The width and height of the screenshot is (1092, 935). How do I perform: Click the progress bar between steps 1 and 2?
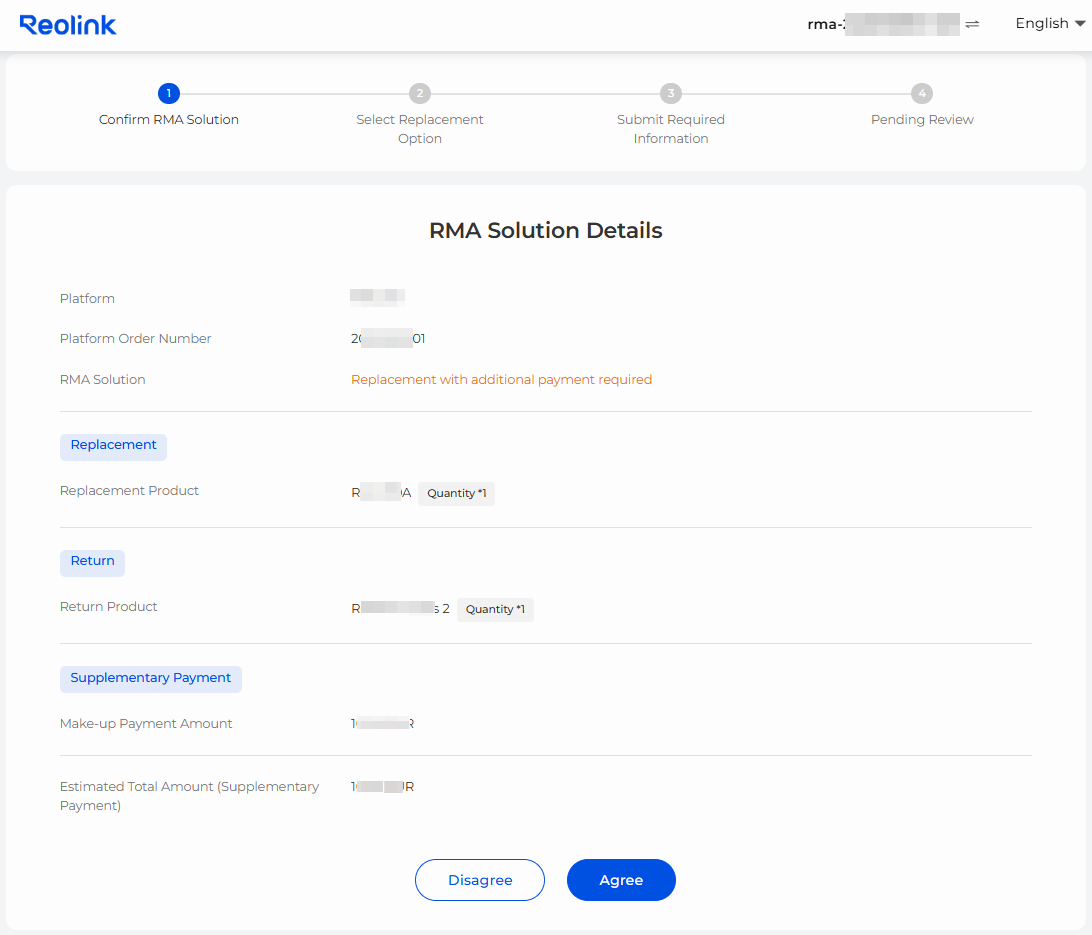(294, 93)
